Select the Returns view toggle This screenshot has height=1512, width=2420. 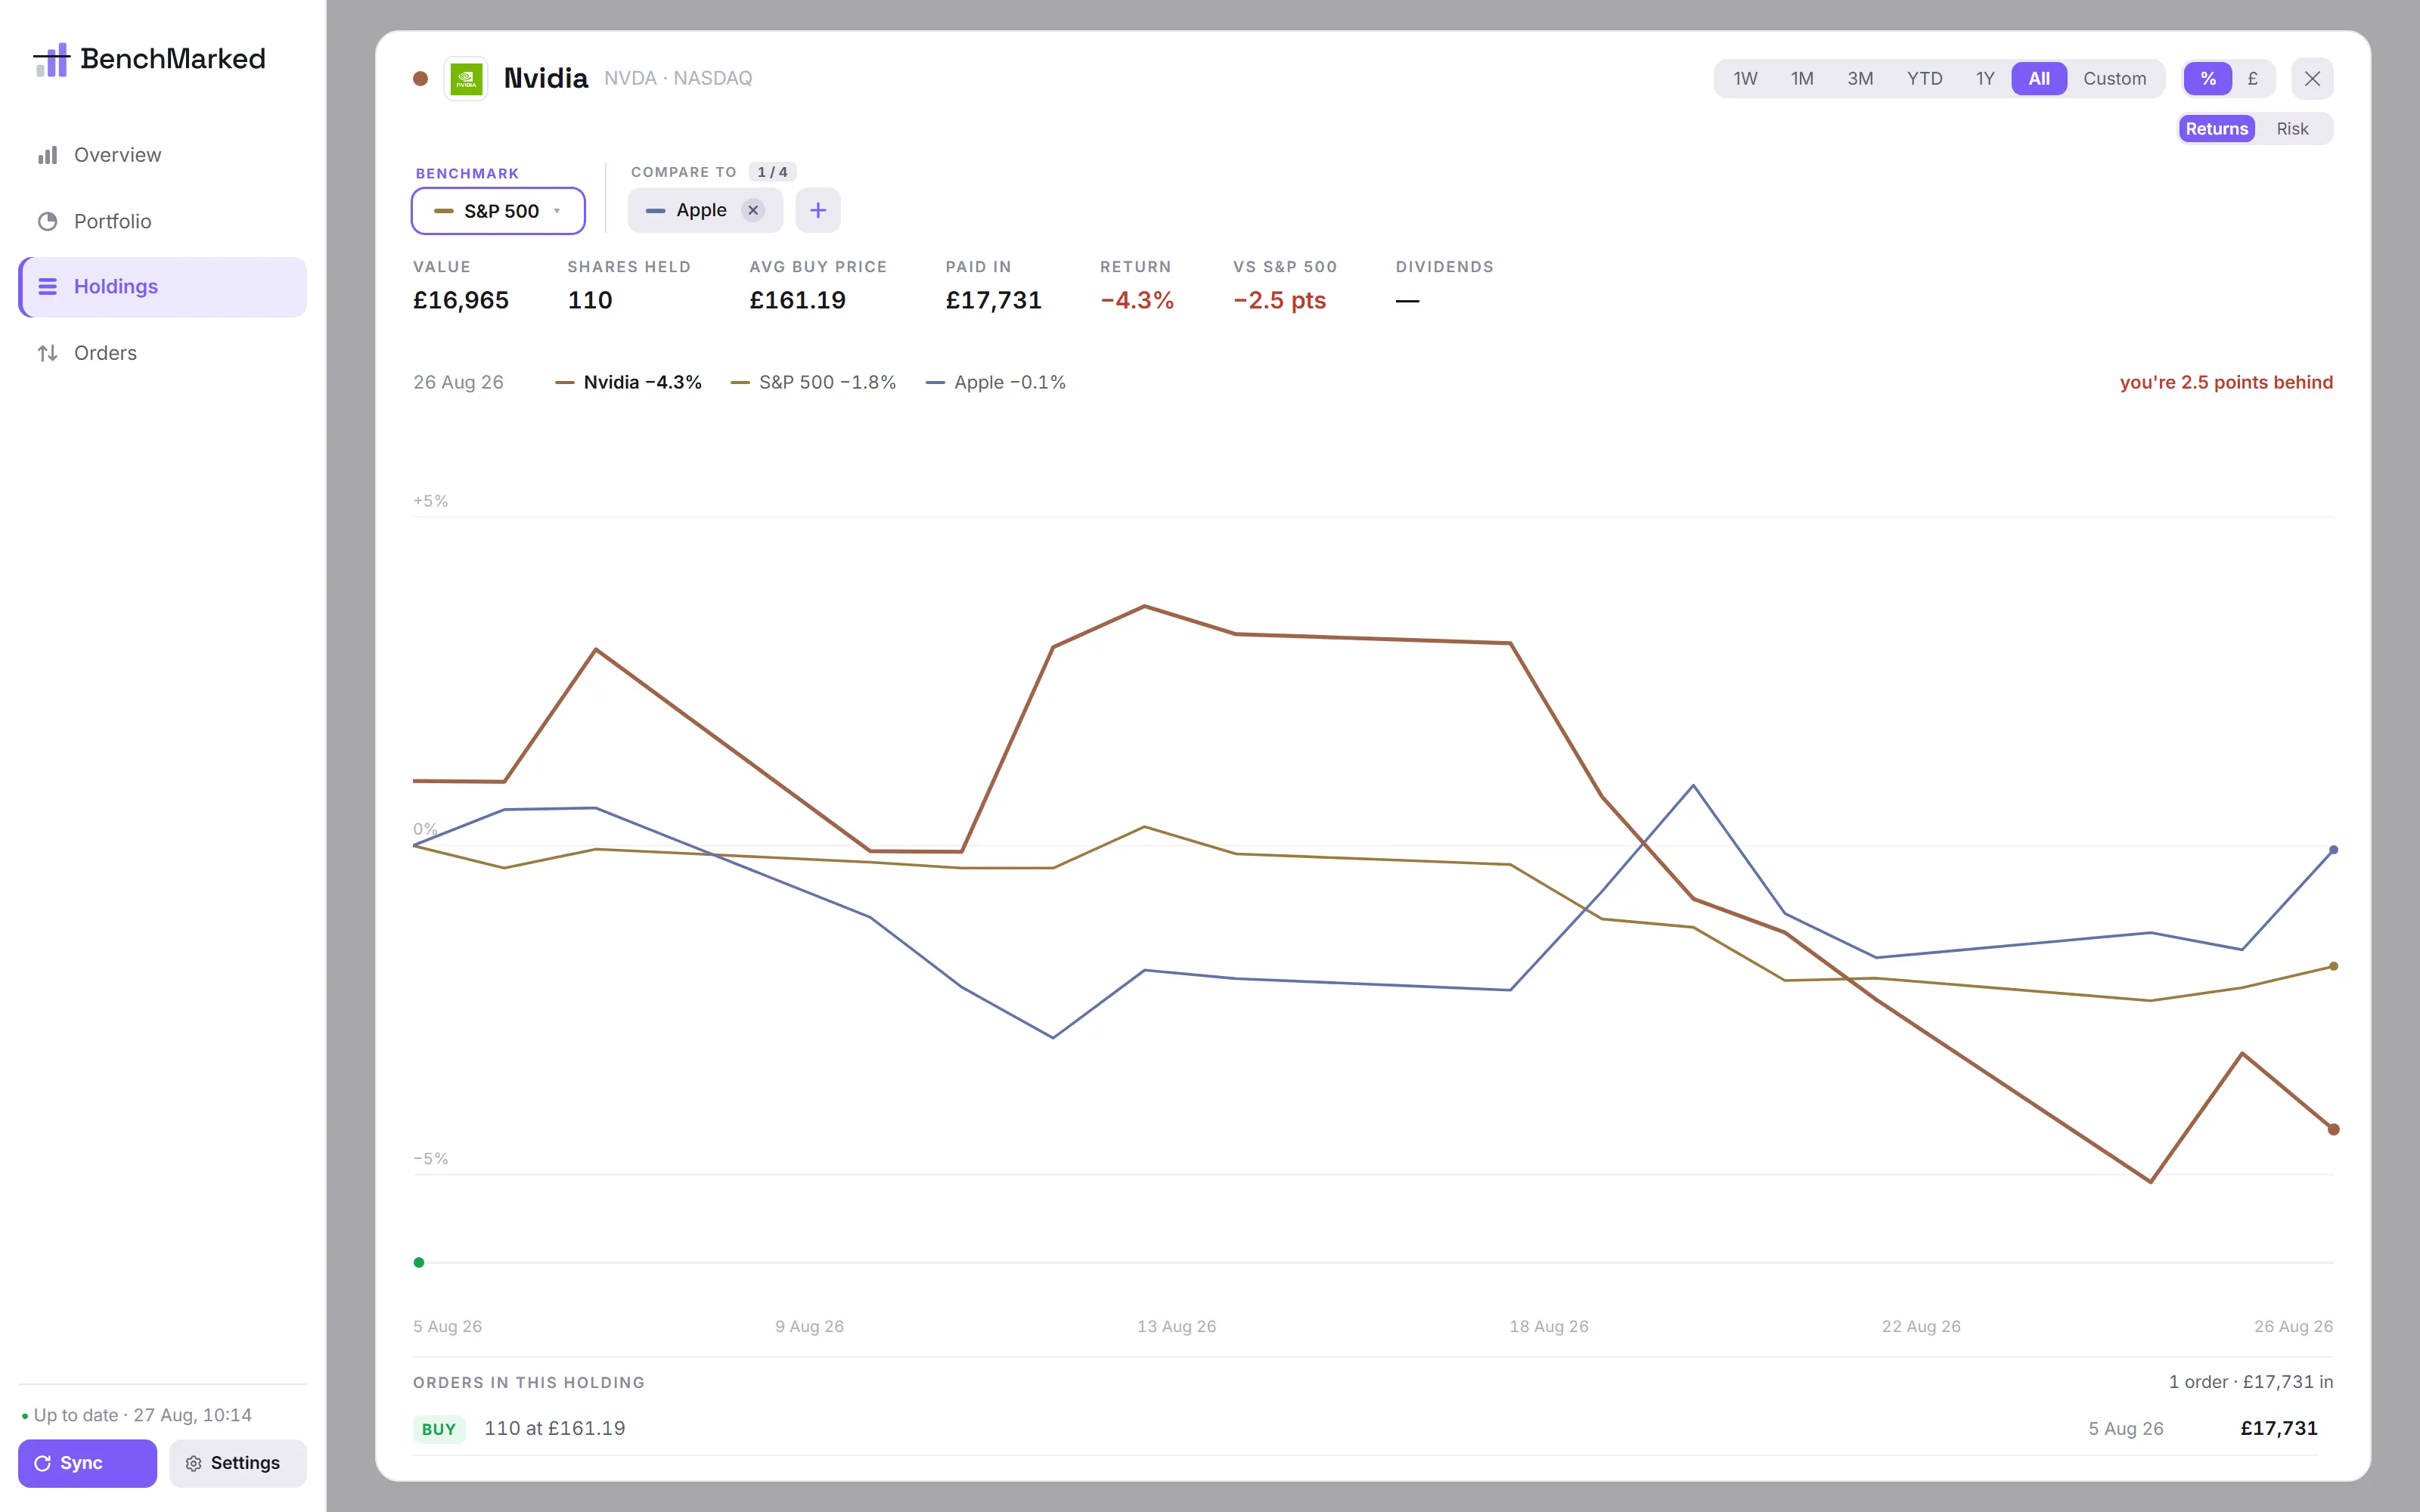2217,128
